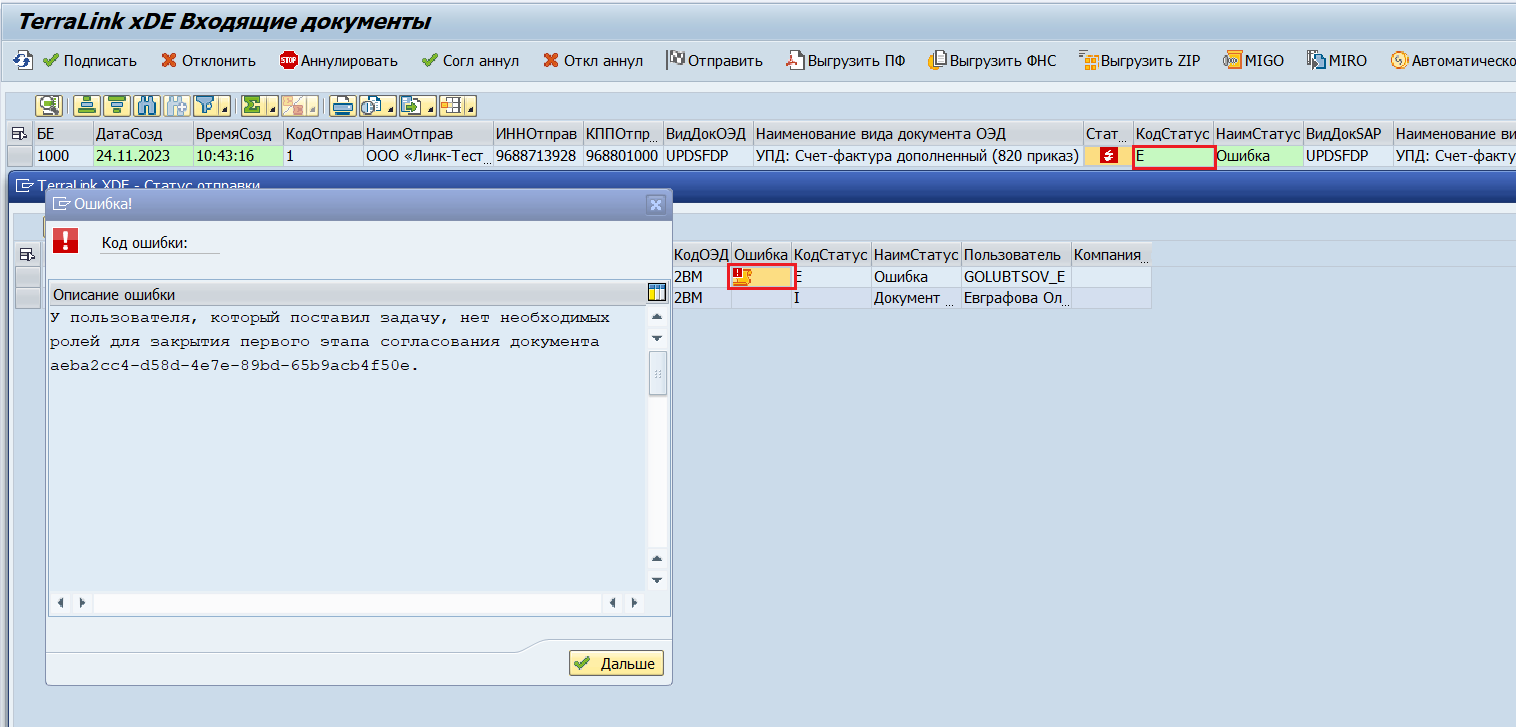Click the print icon in ALV toolbar
Screen dimensions: 1516x727
tap(343, 105)
